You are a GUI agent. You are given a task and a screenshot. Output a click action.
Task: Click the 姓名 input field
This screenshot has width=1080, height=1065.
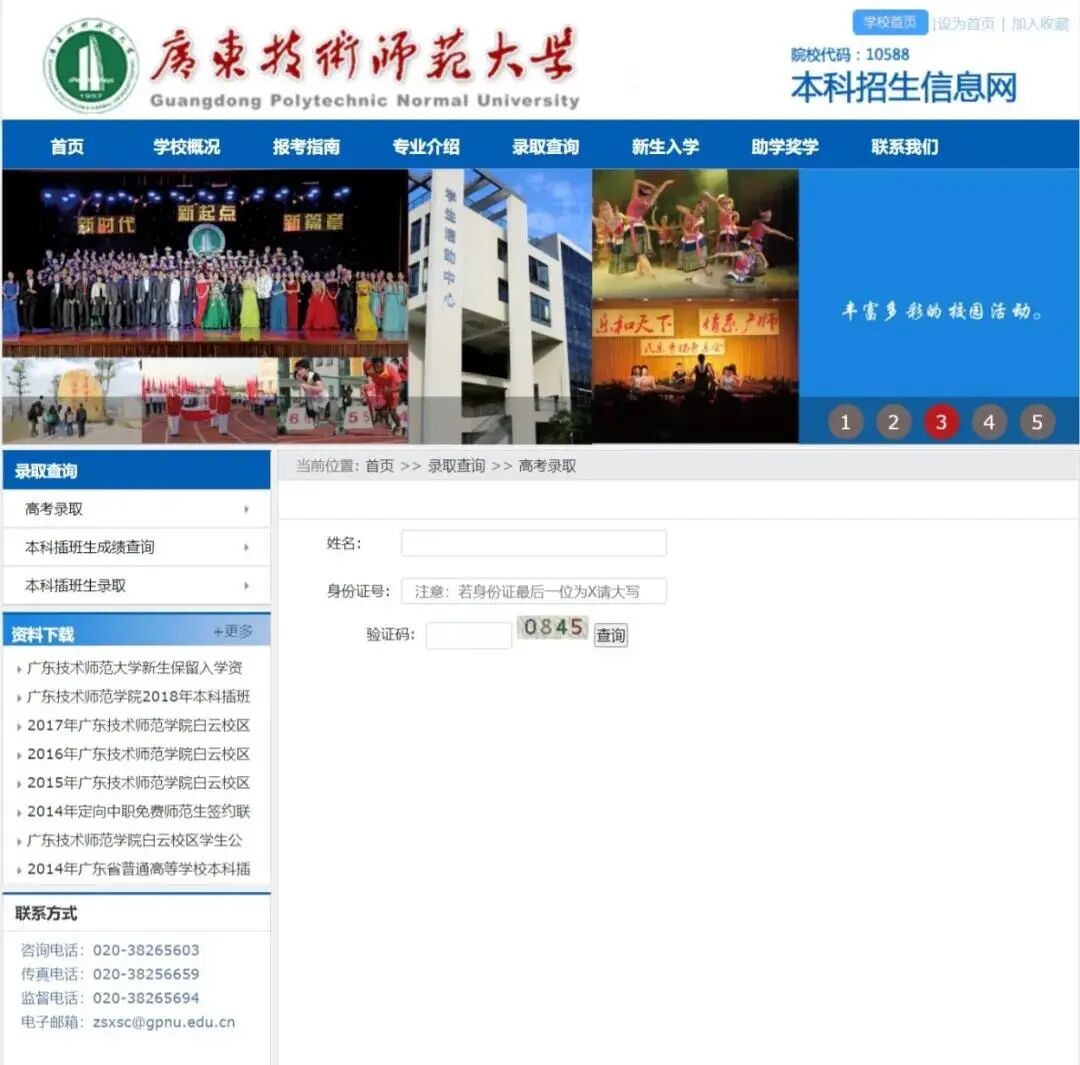[533, 543]
